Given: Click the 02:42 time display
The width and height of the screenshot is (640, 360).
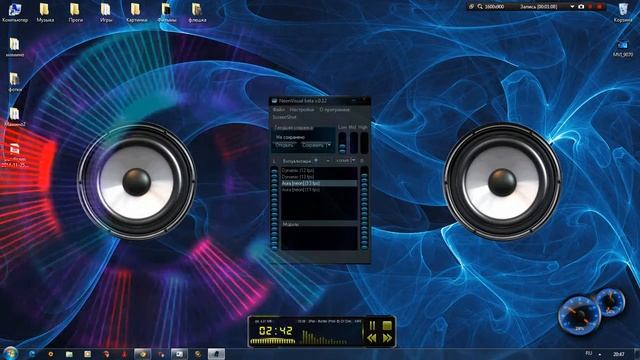Looking at the screenshot, I should 276,331.
